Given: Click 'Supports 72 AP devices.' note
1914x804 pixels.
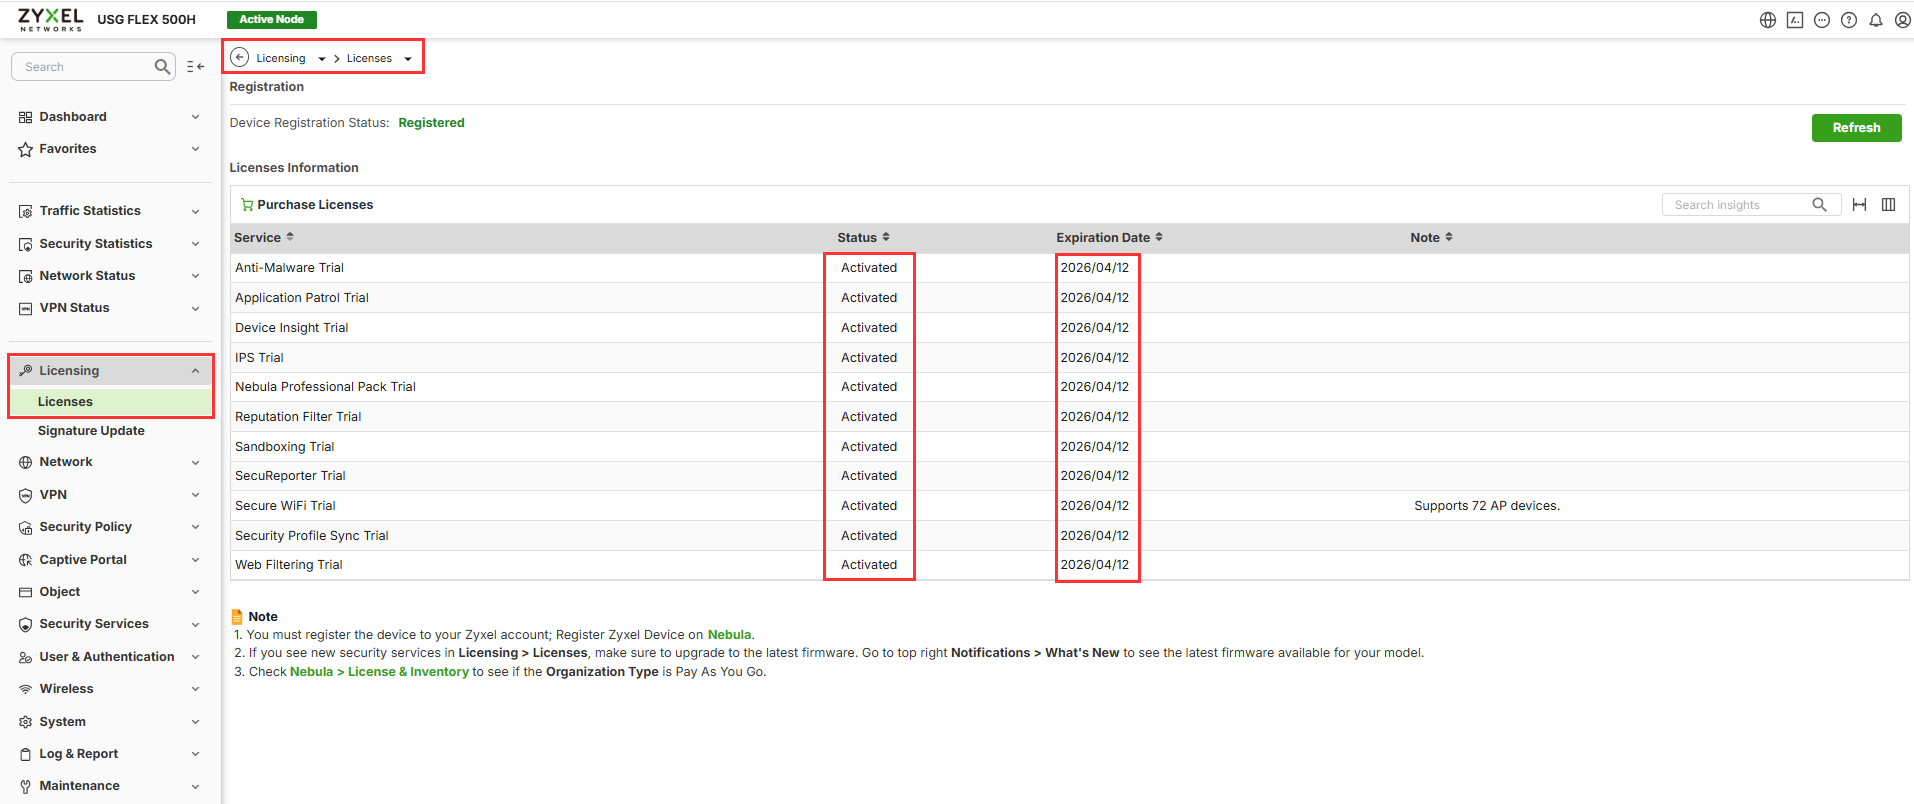Looking at the screenshot, I should 1487,506.
